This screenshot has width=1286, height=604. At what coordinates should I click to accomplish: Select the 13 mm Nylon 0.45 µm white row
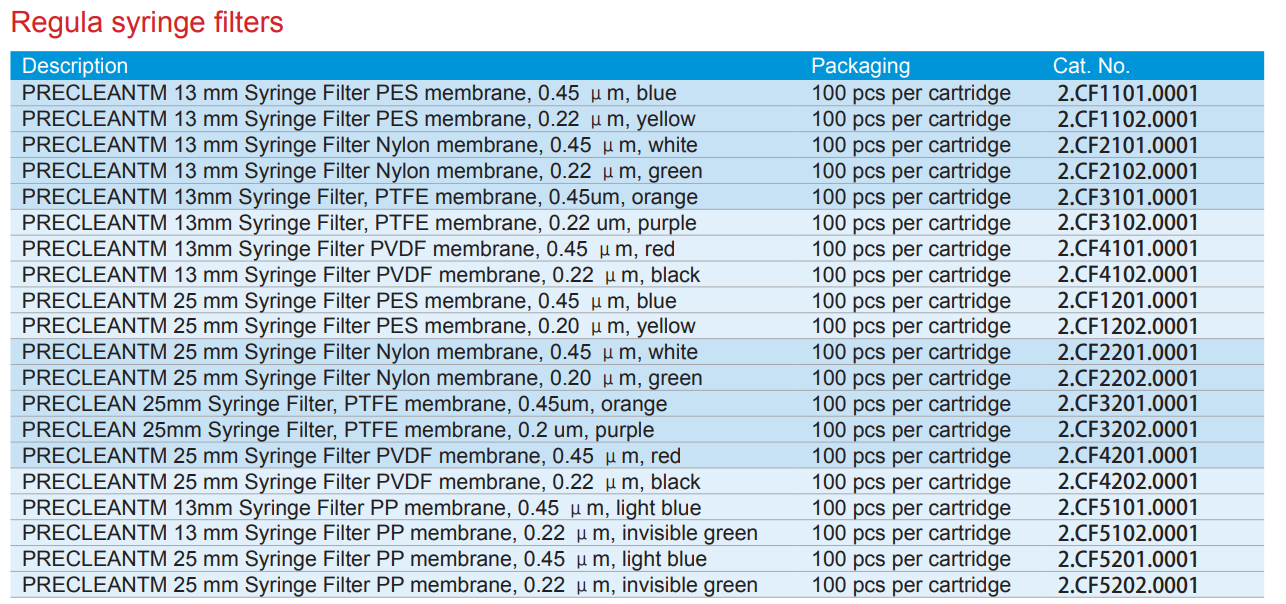pos(359,145)
